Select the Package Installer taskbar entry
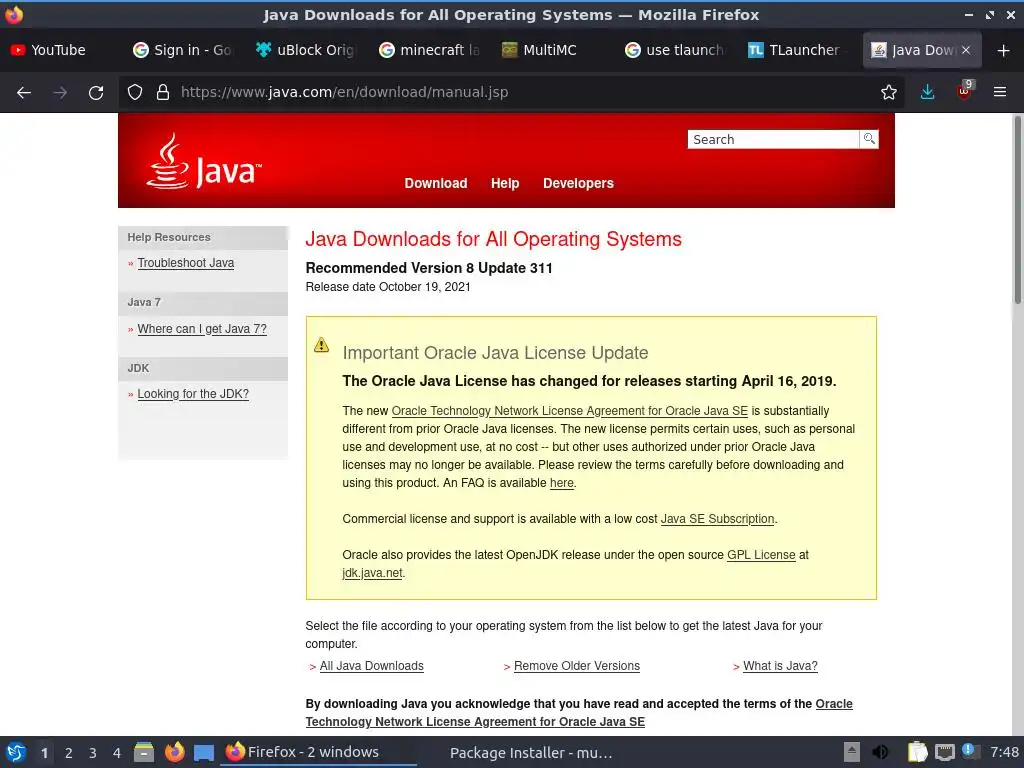Viewport: 1024px width, 768px height. tap(531, 753)
